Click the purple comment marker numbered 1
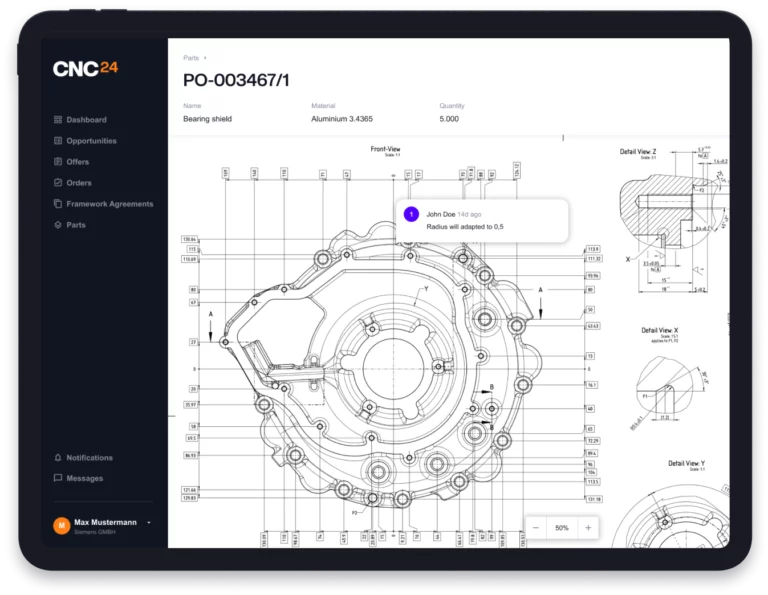The height and width of the screenshot is (595, 768). click(410, 214)
